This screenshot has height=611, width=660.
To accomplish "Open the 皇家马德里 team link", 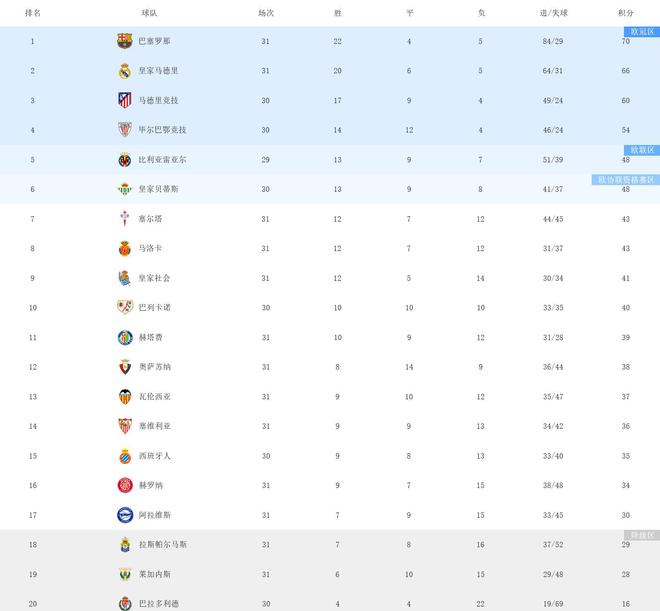I will click(158, 71).
